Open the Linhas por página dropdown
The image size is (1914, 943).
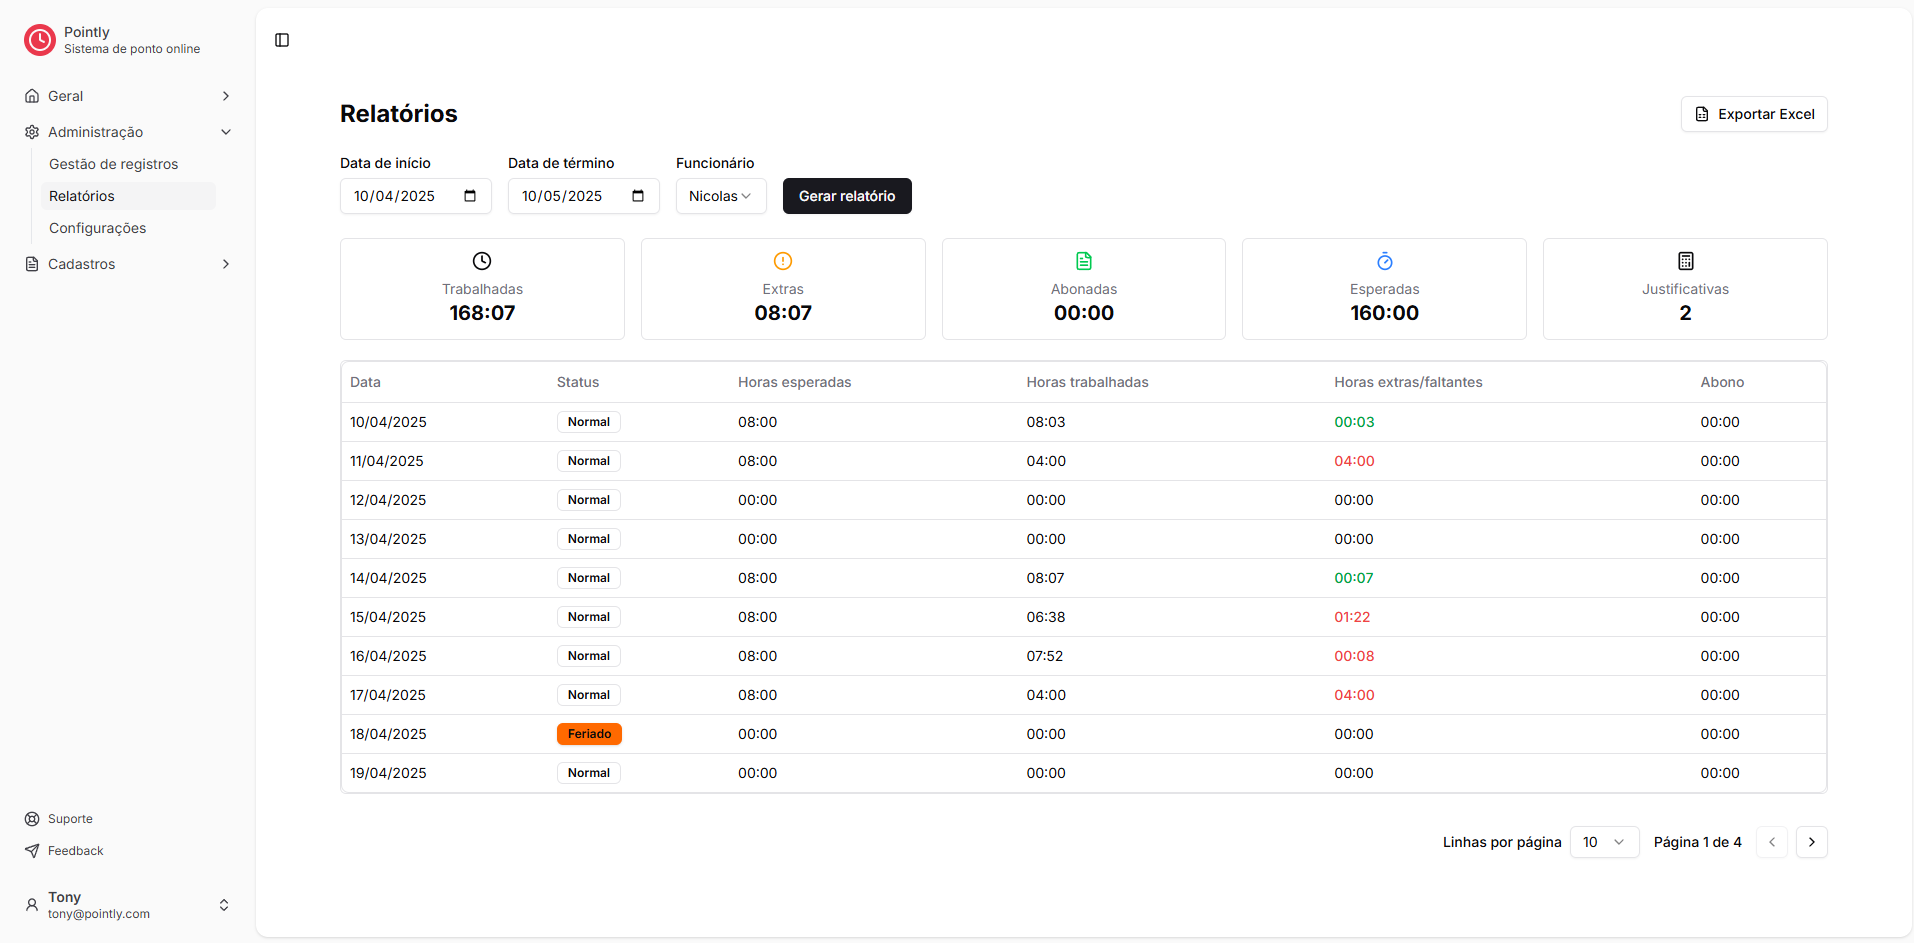click(x=1603, y=842)
